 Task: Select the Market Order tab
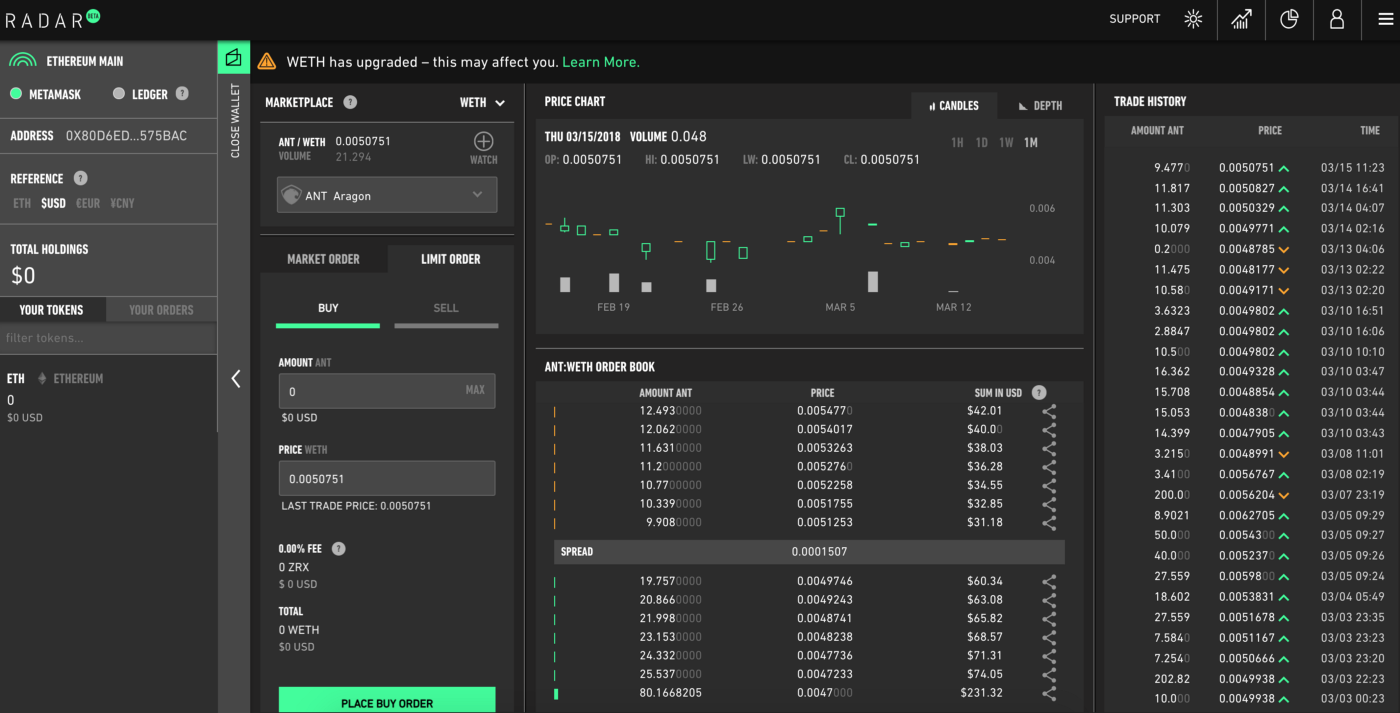pos(323,259)
